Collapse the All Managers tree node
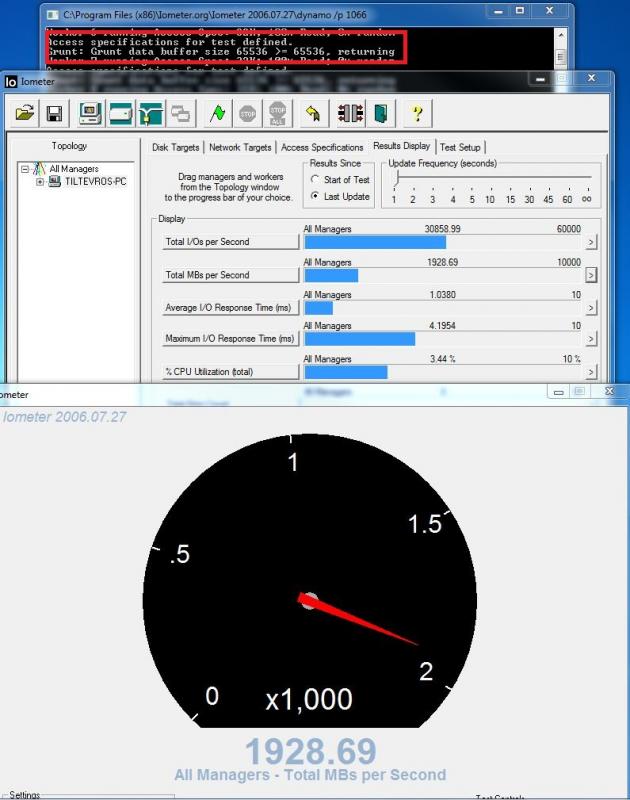Screen dimensions: 630x800 click(24, 168)
